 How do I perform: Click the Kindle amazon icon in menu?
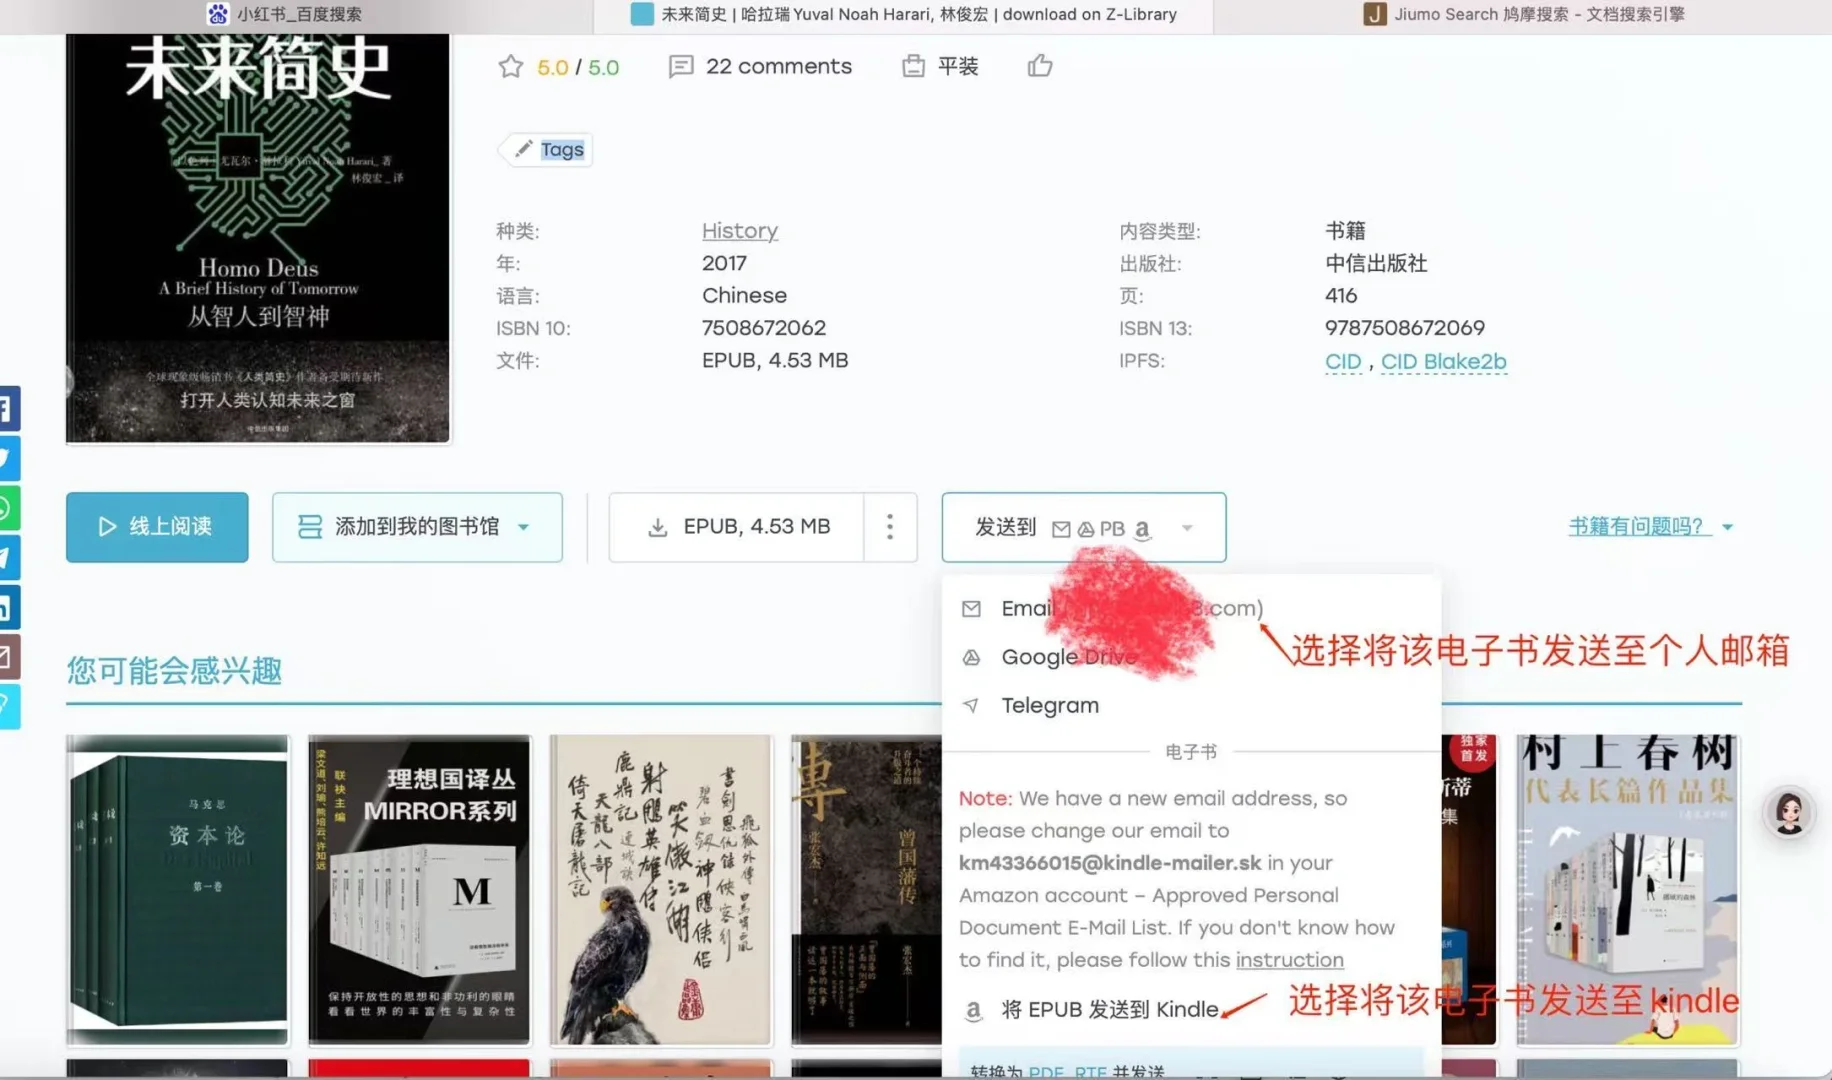[x=973, y=1010]
